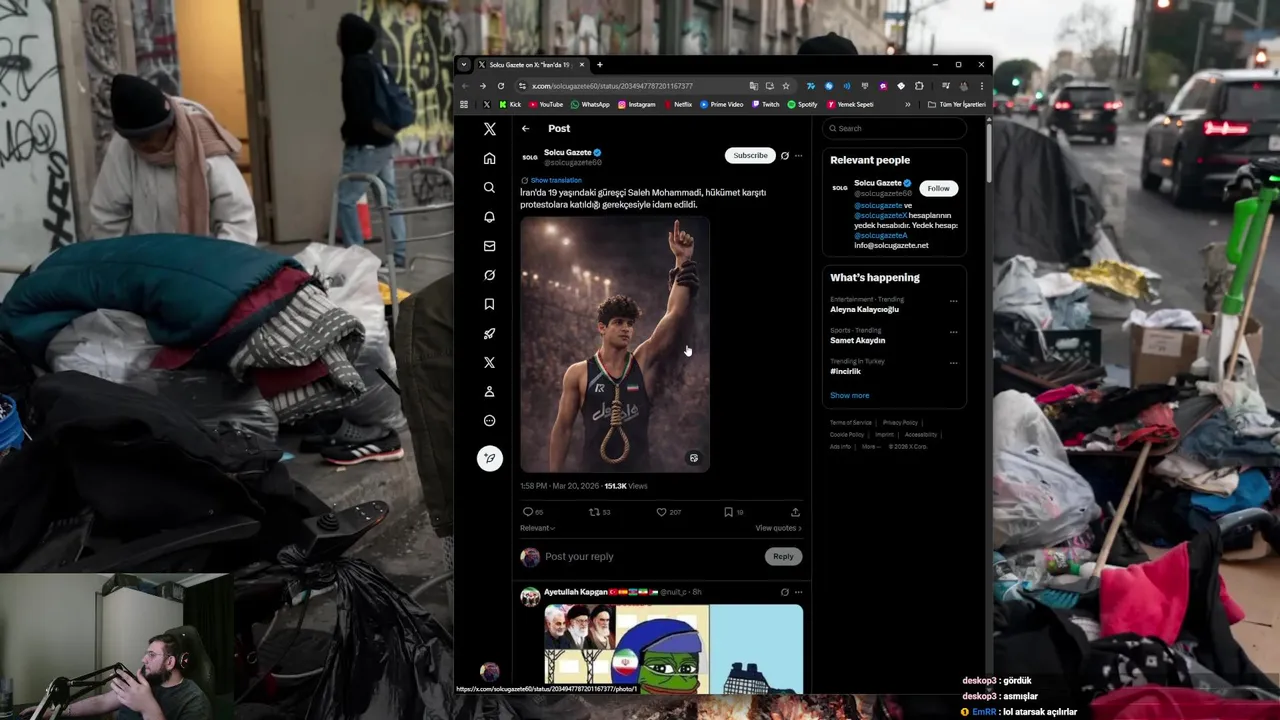Open Instagram bookmark in bookmarks bar
Screen dimensions: 1280x720
(636, 104)
